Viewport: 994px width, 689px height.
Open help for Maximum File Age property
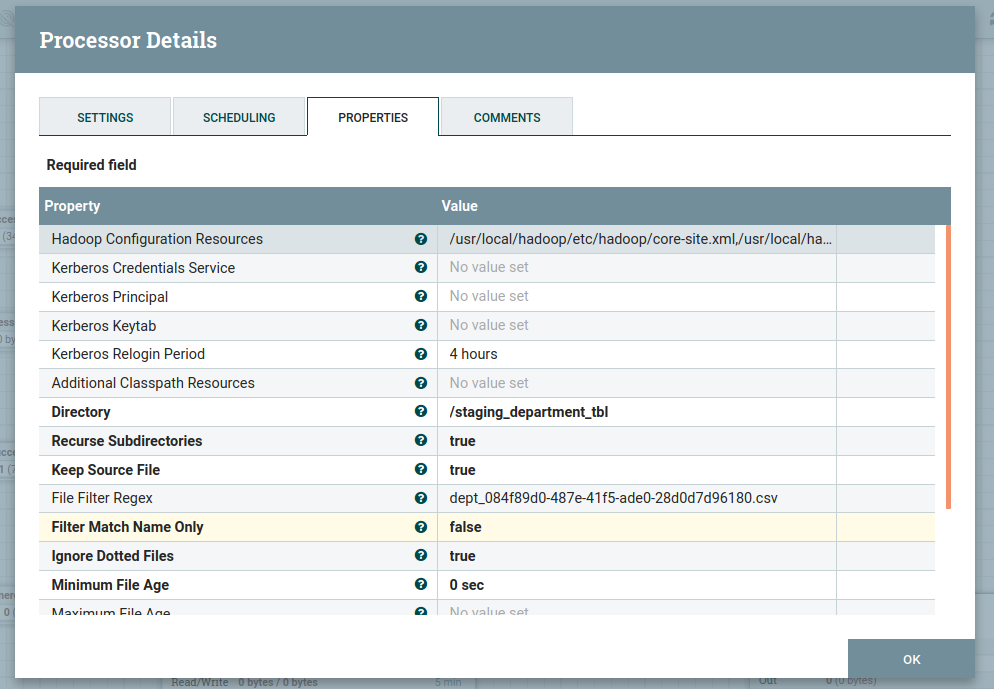tap(421, 612)
